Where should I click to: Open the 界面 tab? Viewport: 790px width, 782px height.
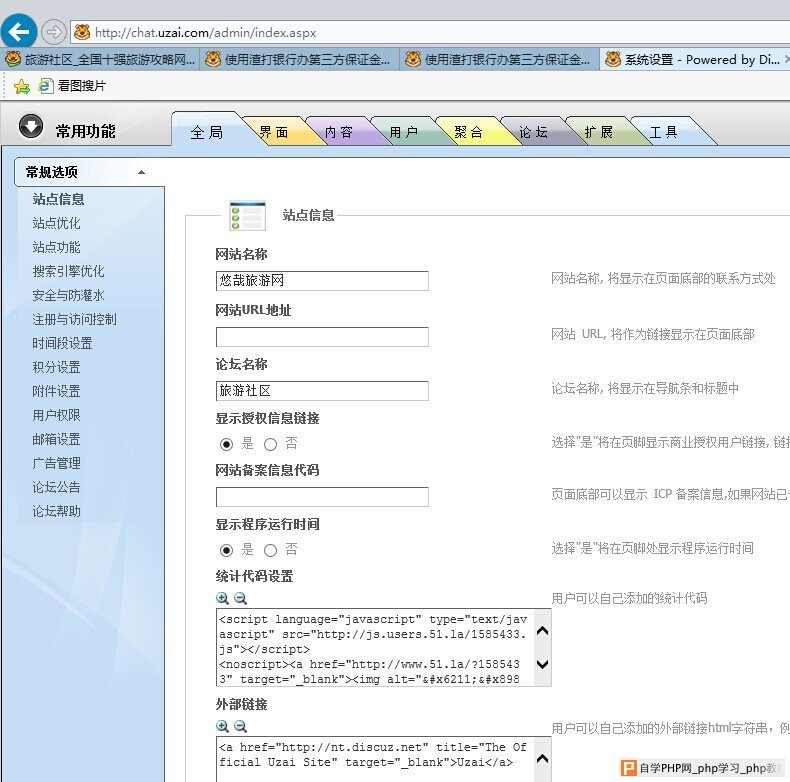274,132
